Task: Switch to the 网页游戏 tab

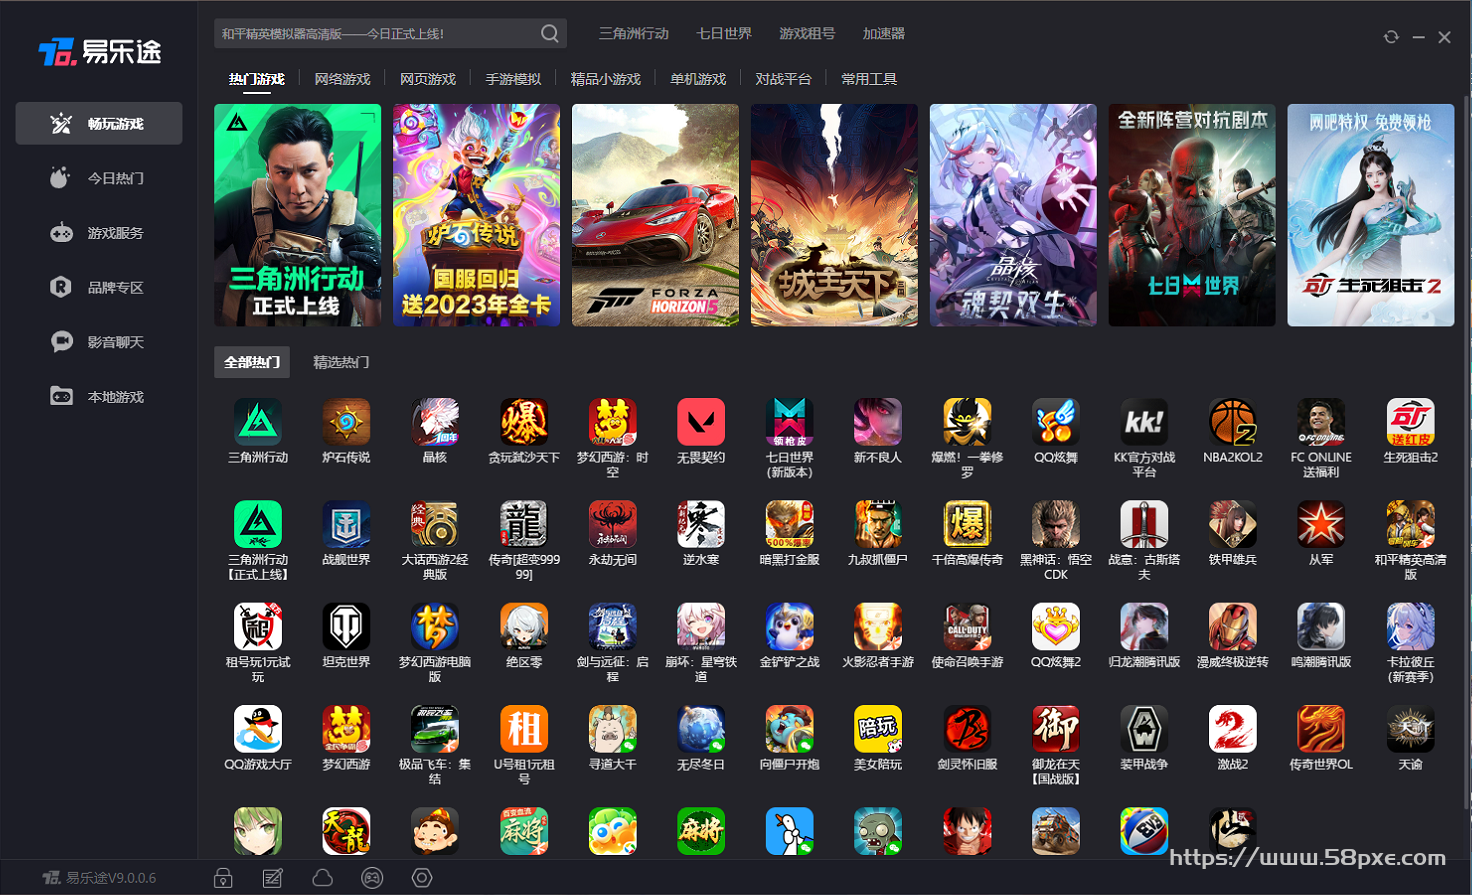Action: [x=428, y=79]
